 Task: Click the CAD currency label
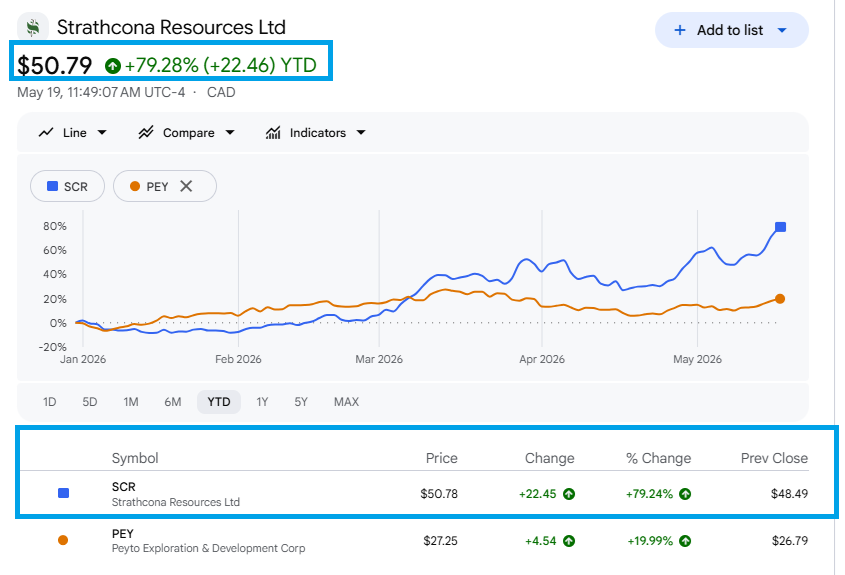click(x=221, y=92)
